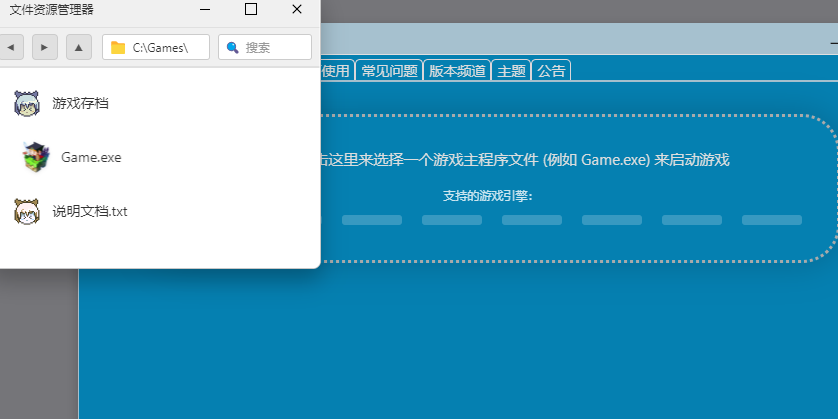This screenshot has width=838, height=419.
Task: Click the back navigation arrow button
Action: click(x=10, y=47)
